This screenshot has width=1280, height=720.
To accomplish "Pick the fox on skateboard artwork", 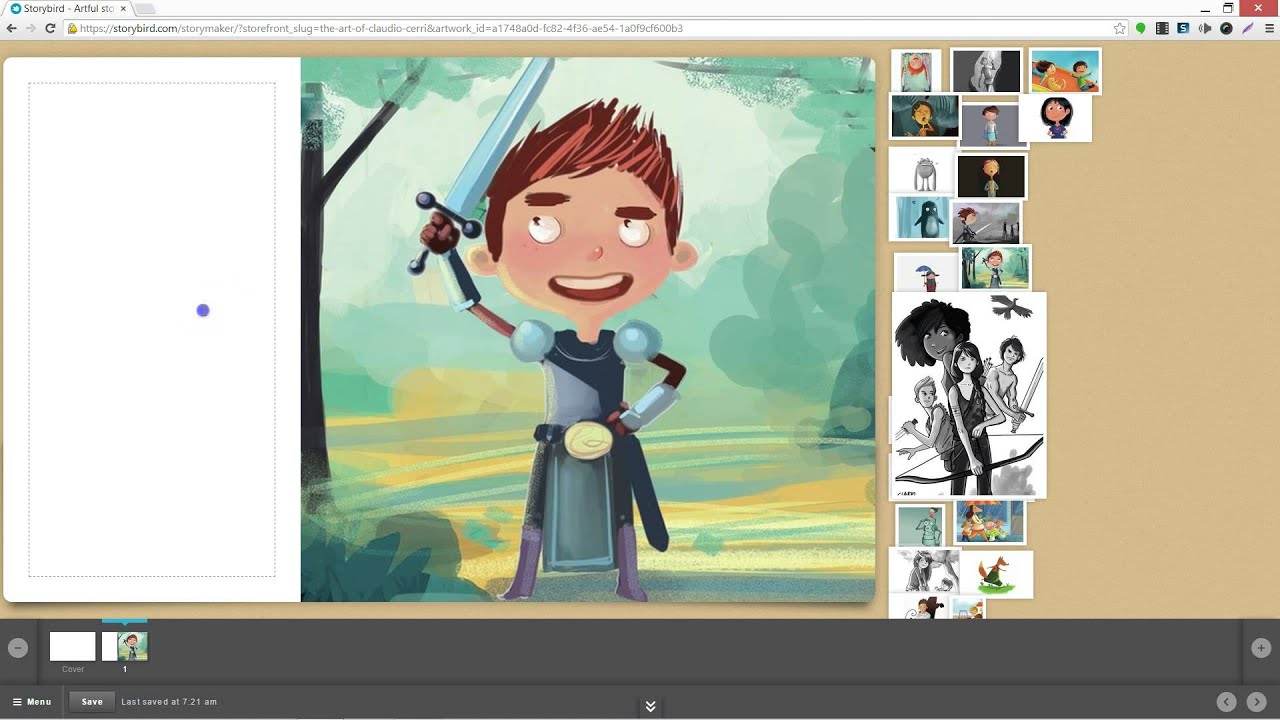I will [x=996, y=574].
